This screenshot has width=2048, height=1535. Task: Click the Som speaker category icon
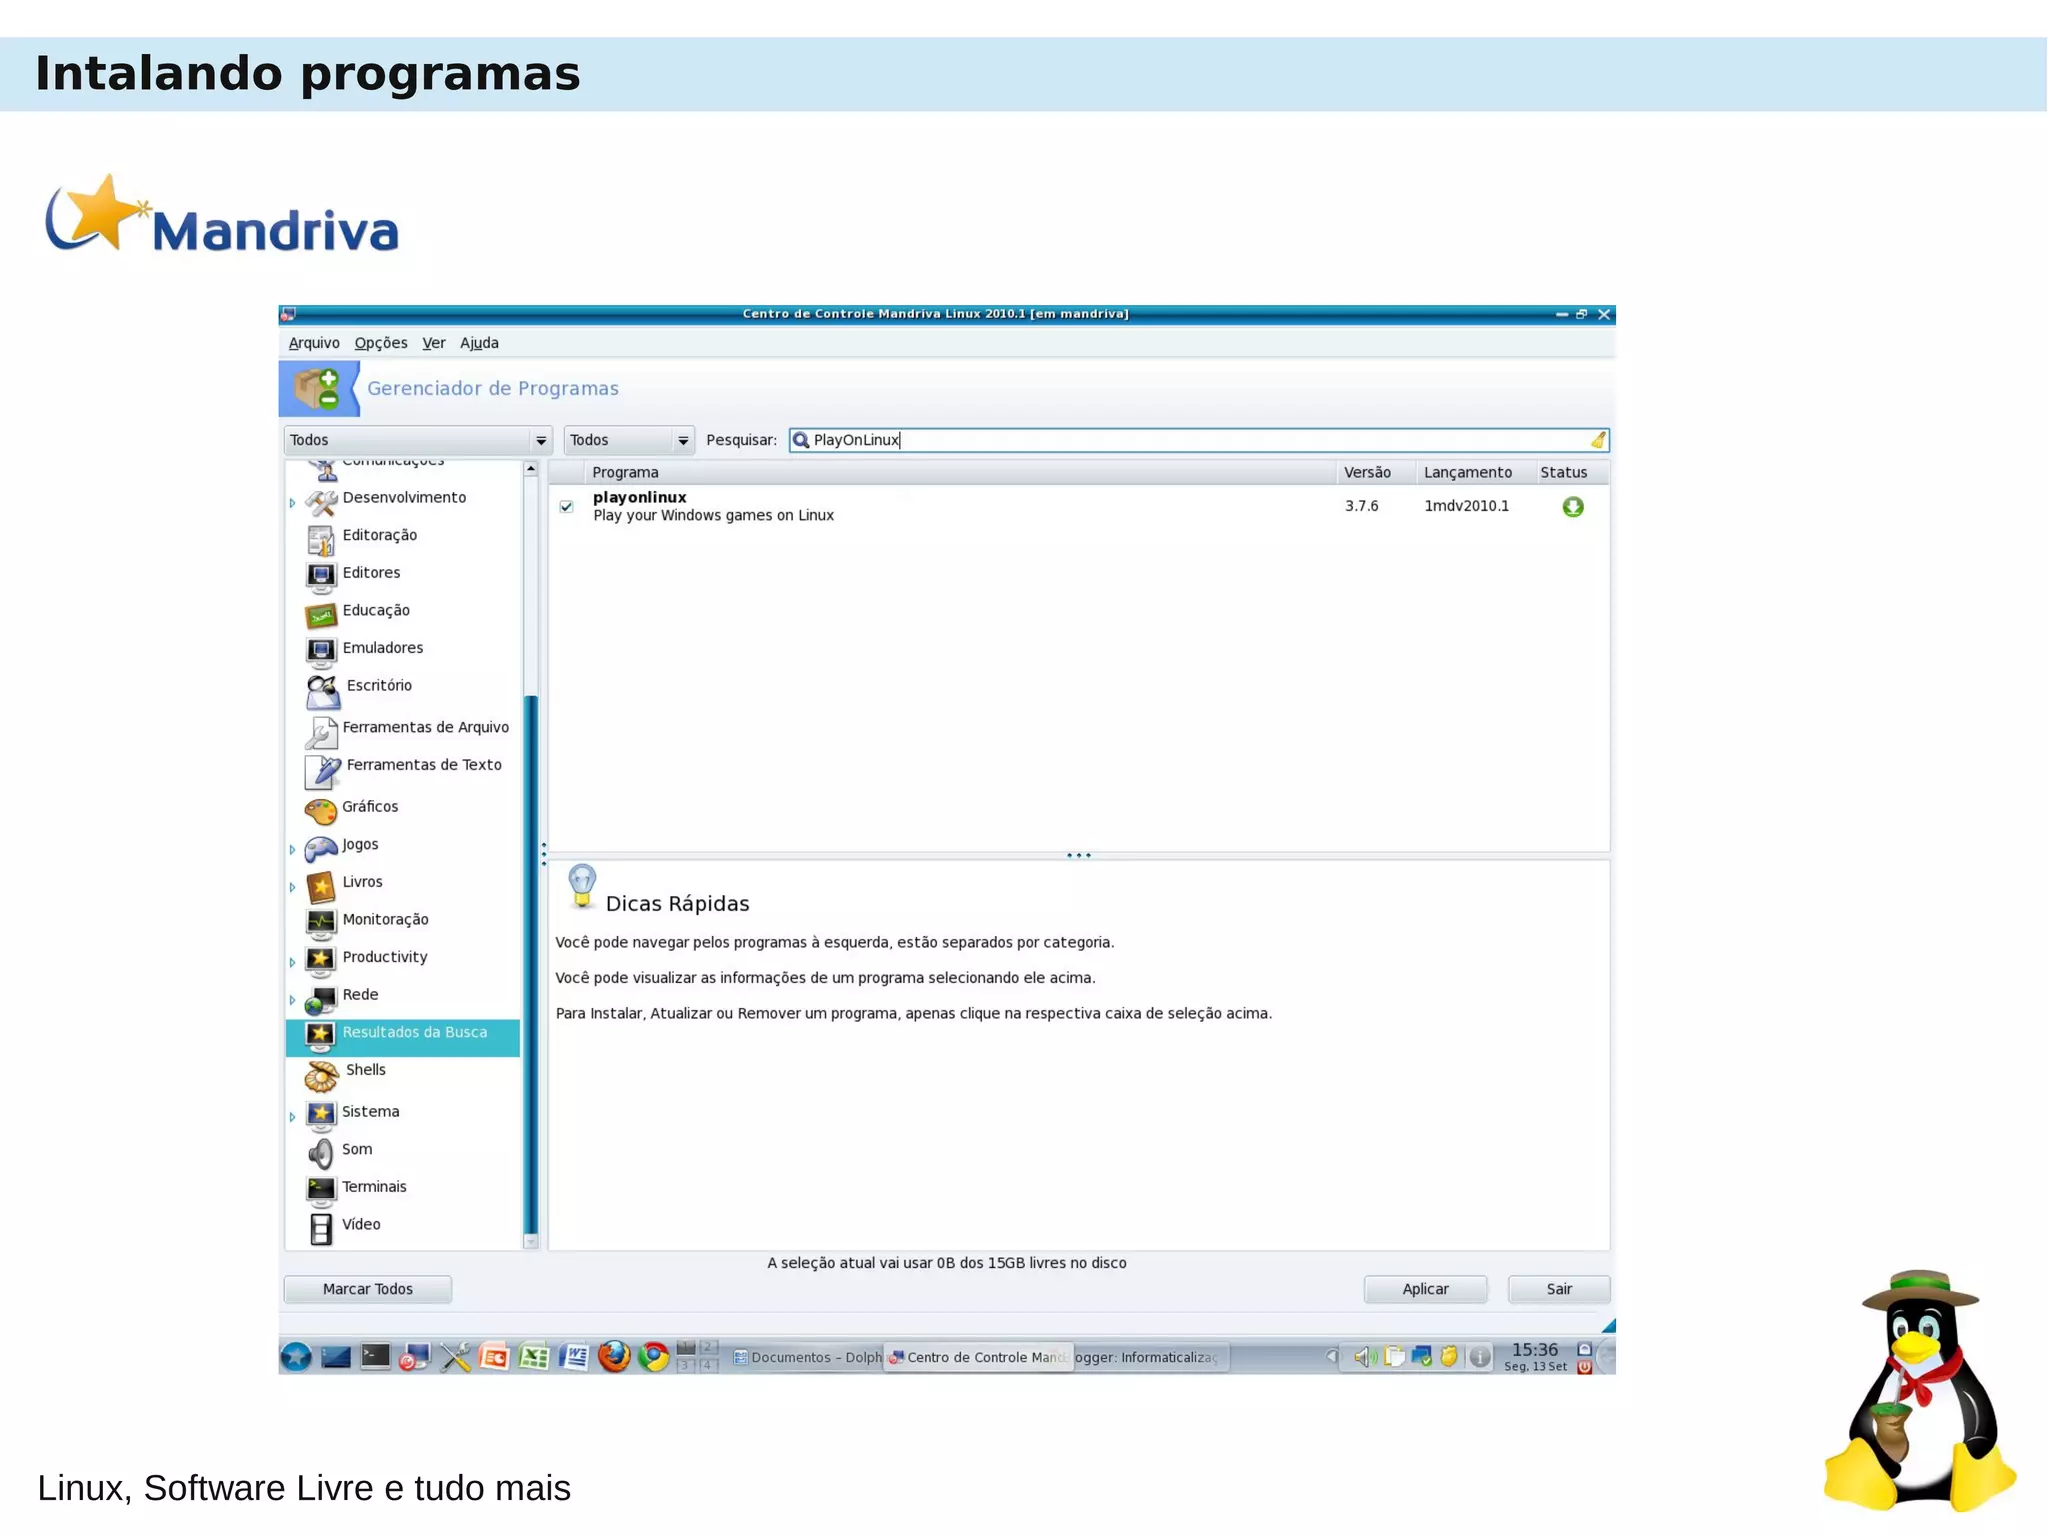(x=320, y=1153)
